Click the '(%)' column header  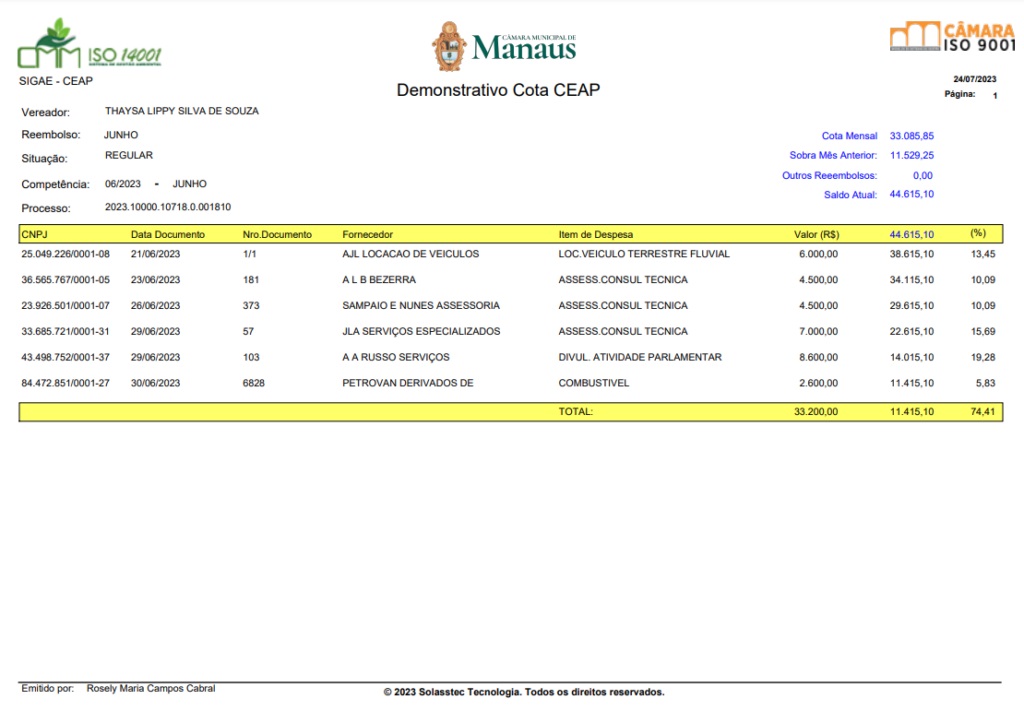coord(978,233)
